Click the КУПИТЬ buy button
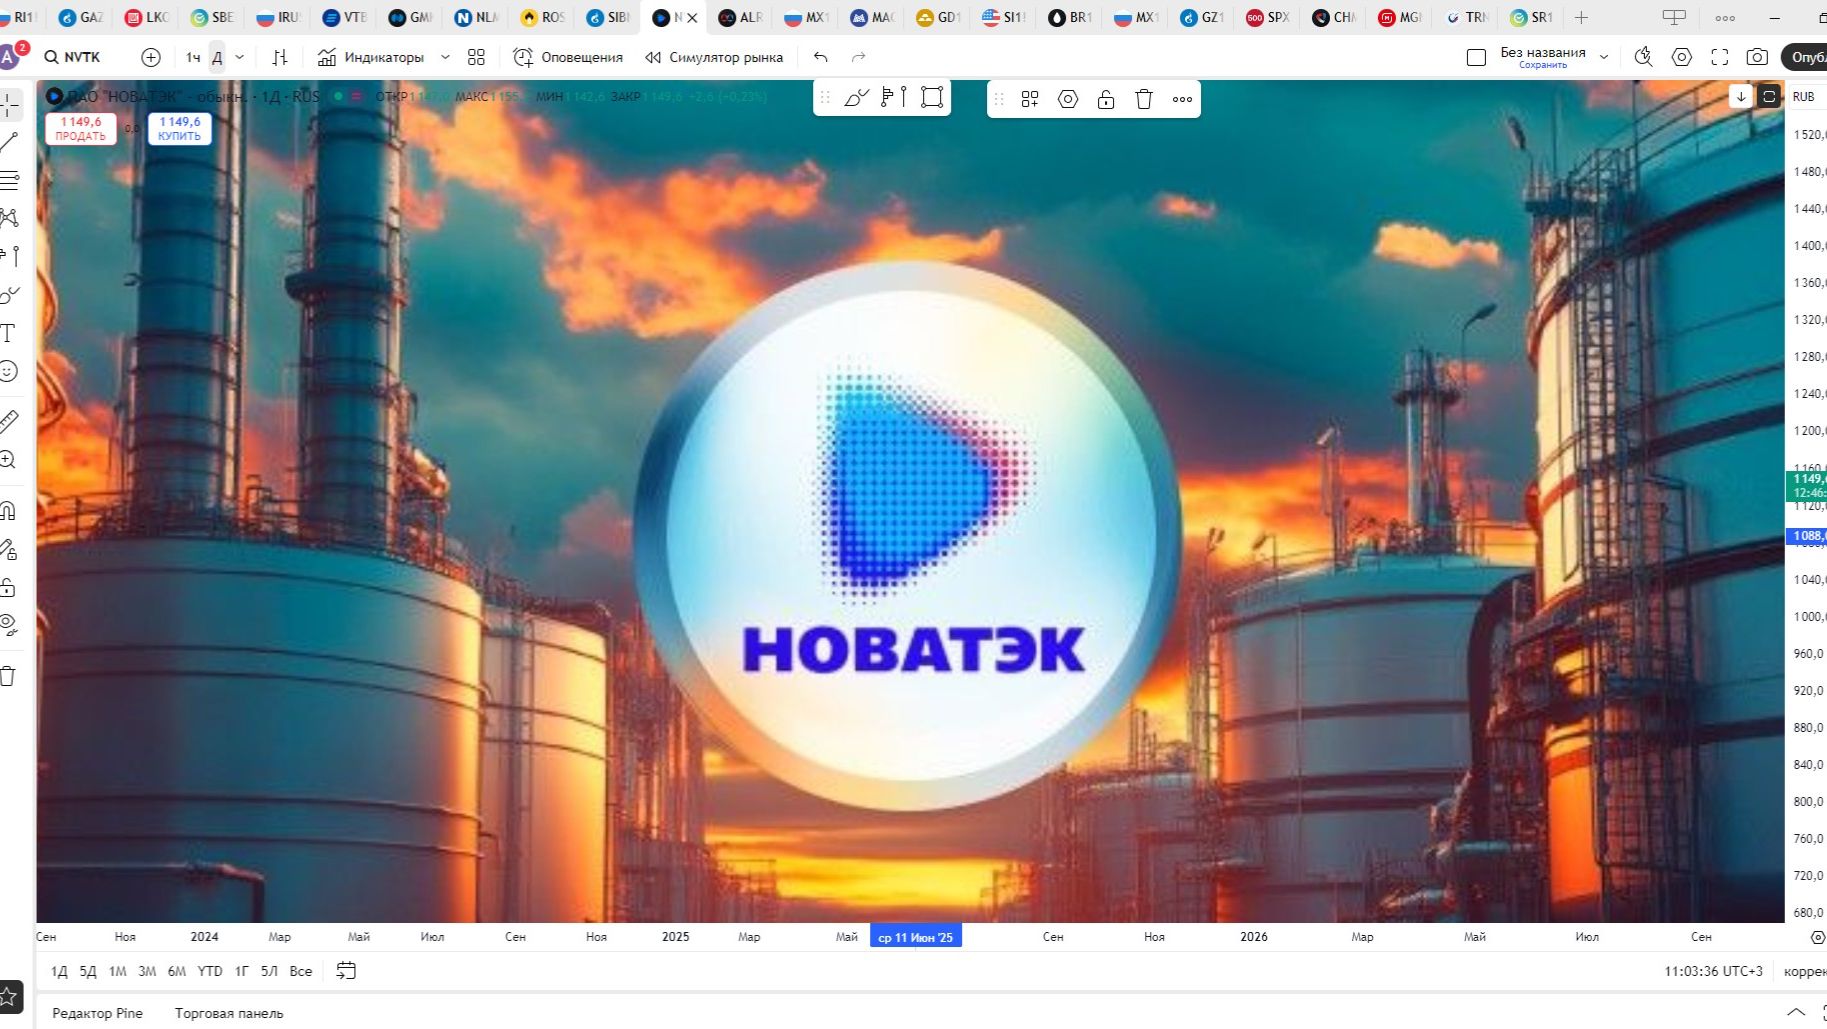Image resolution: width=1827 pixels, height=1029 pixels. coord(179,128)
